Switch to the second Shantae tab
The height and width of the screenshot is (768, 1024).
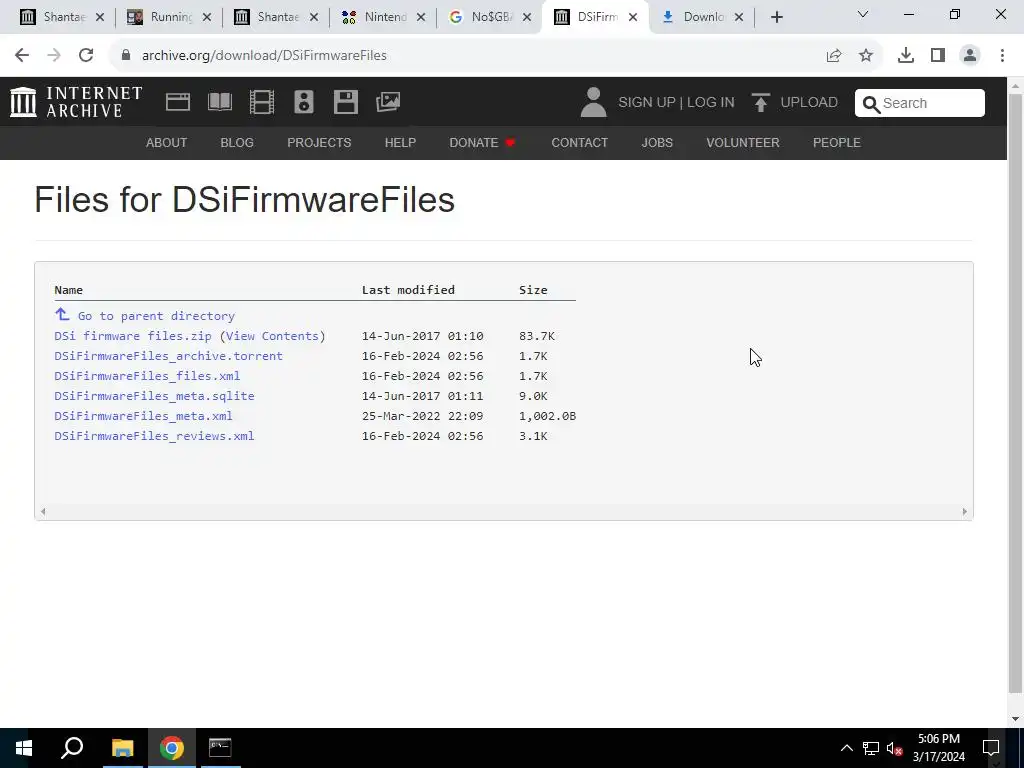(276, 18)
